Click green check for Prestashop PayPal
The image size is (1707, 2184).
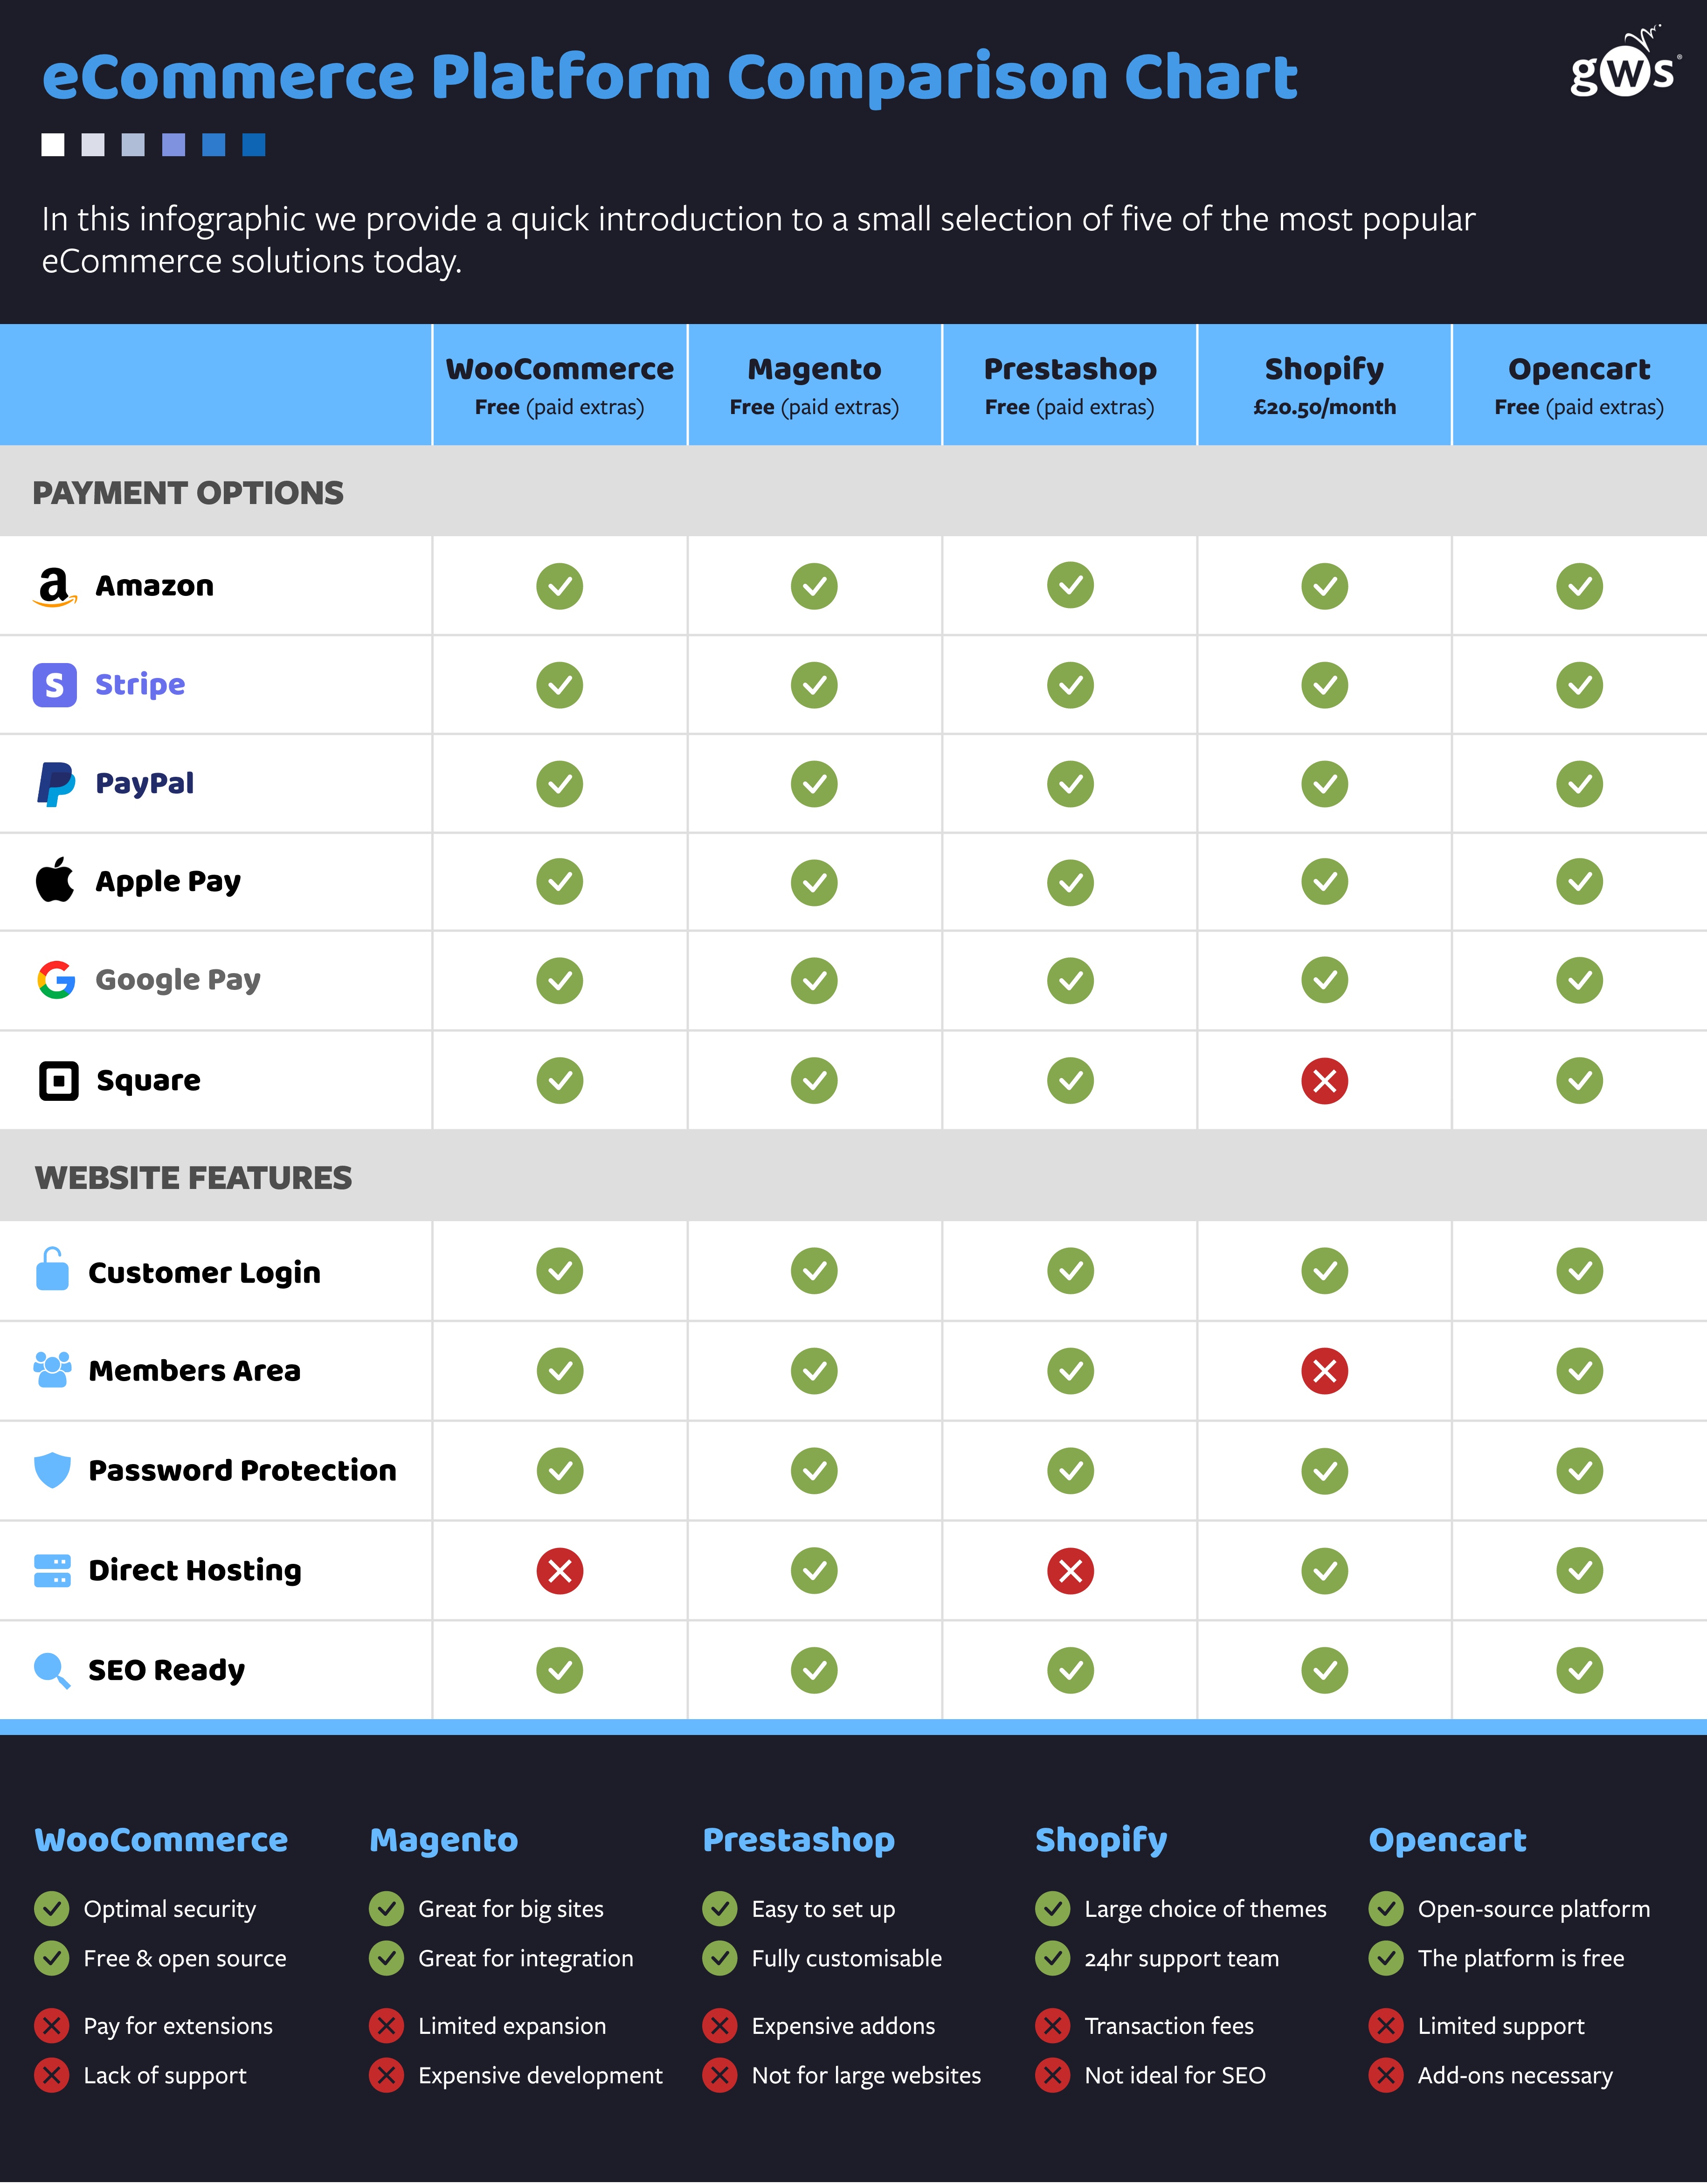point(1071,784)
